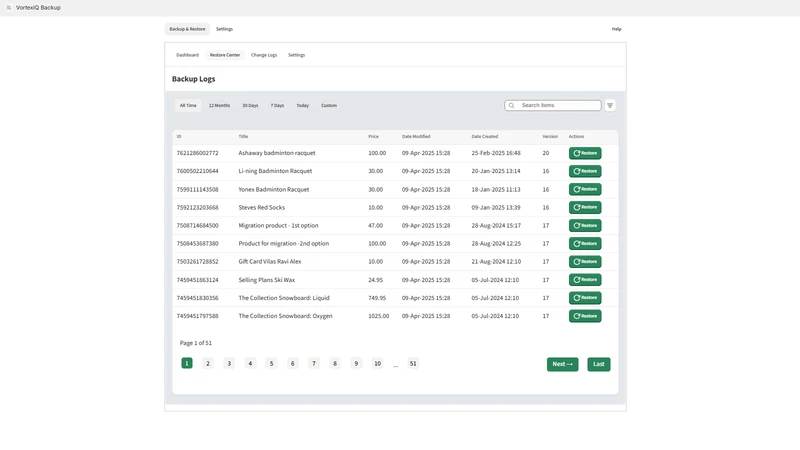Focus the Search items field

tap(553, 106)
